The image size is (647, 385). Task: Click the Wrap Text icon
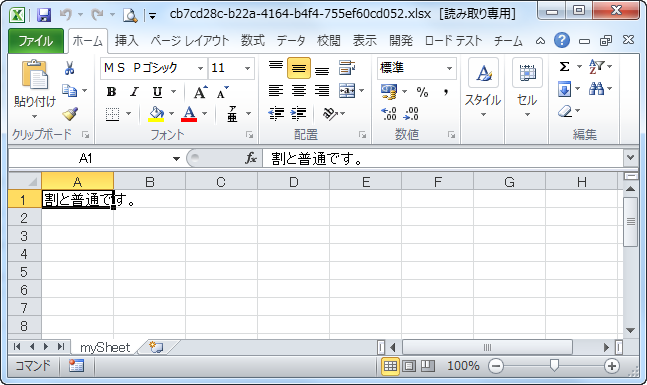coord(347,68)
